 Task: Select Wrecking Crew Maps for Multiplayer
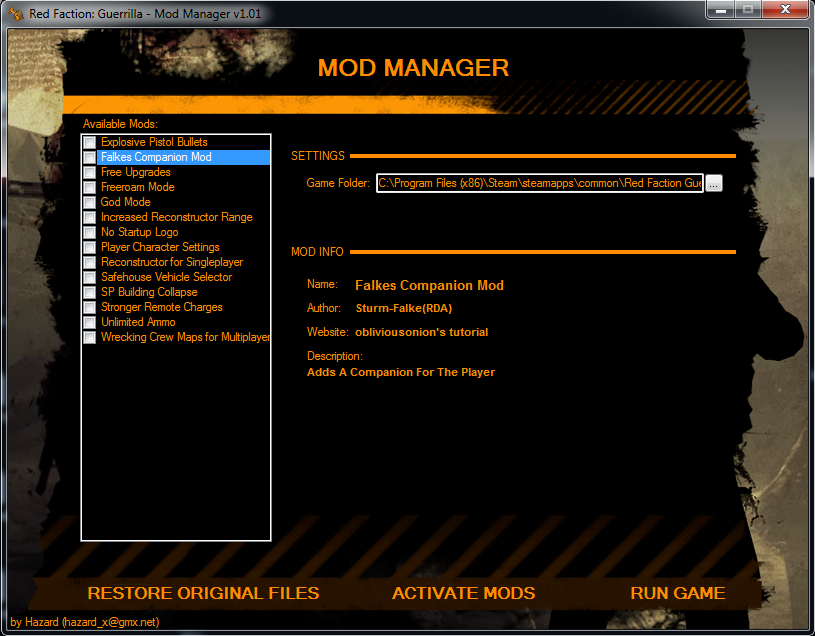[x=185, y=338]
